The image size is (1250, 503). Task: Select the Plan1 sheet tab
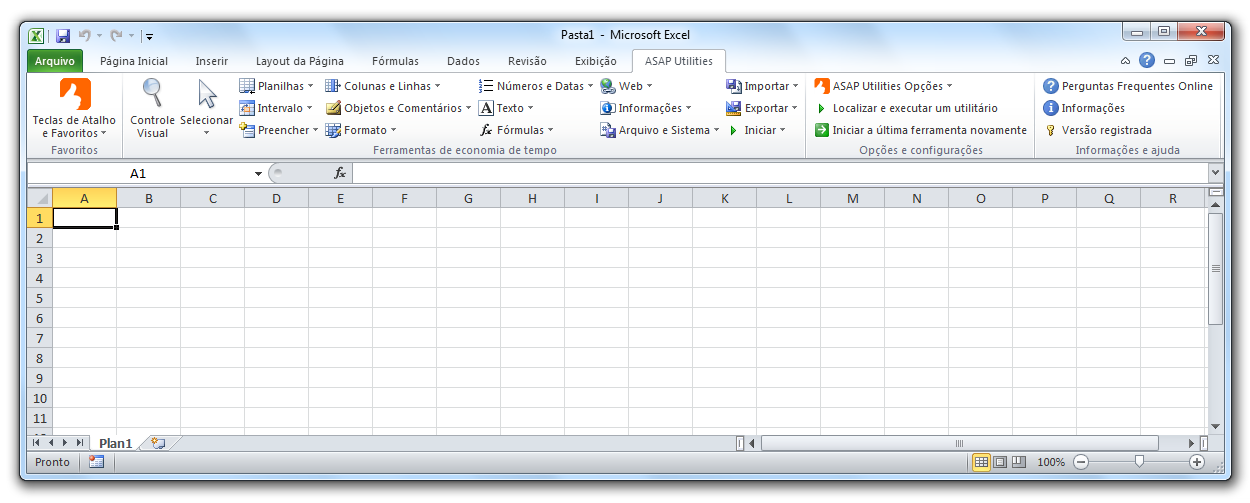[115, 443]
